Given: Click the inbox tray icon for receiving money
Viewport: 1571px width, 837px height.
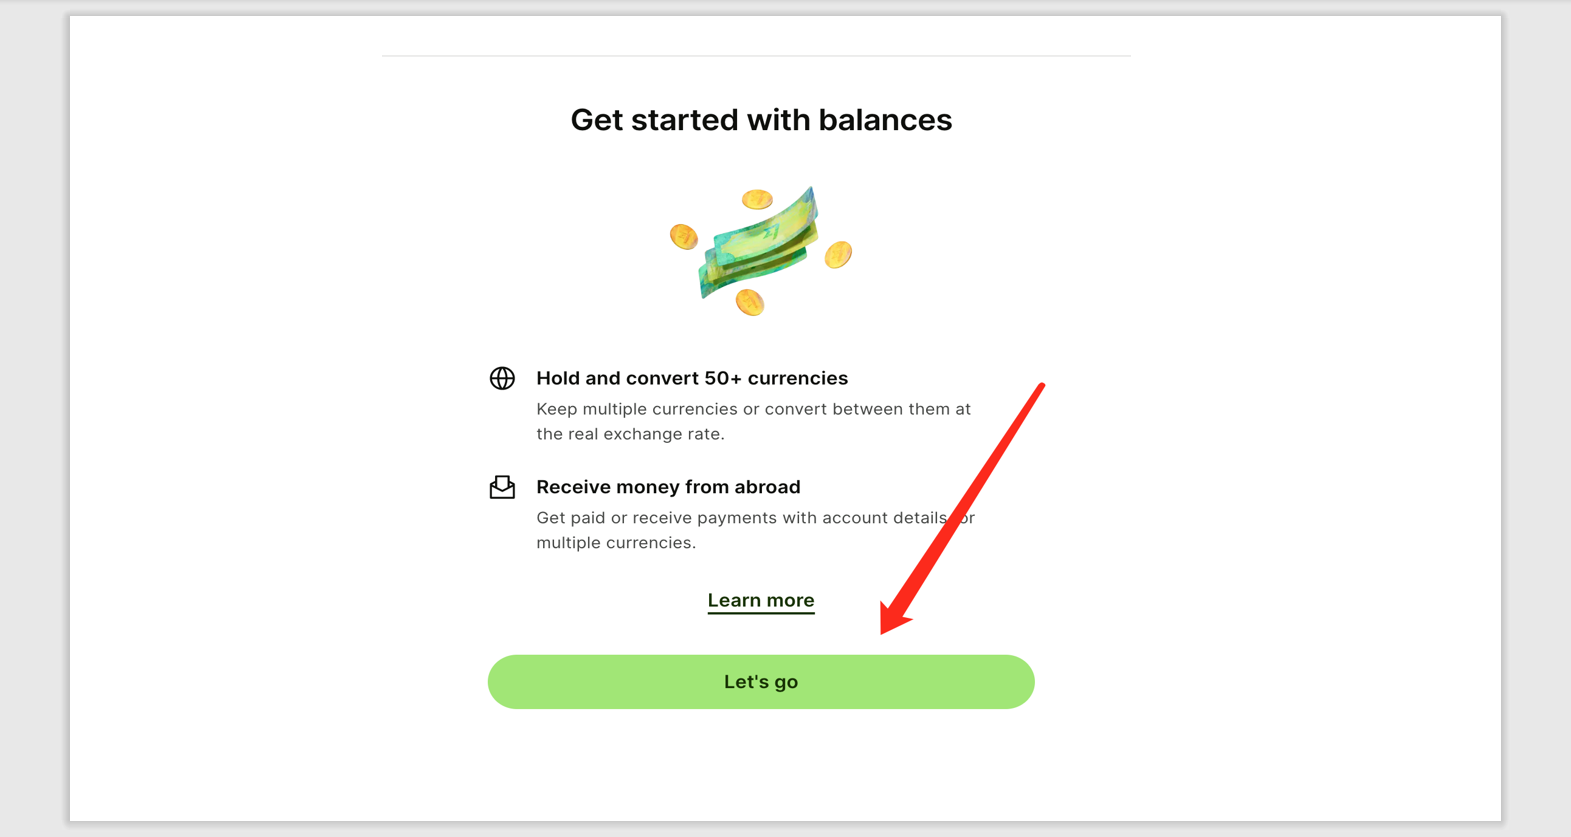Looking at the screenshot, I should (502, 487).
